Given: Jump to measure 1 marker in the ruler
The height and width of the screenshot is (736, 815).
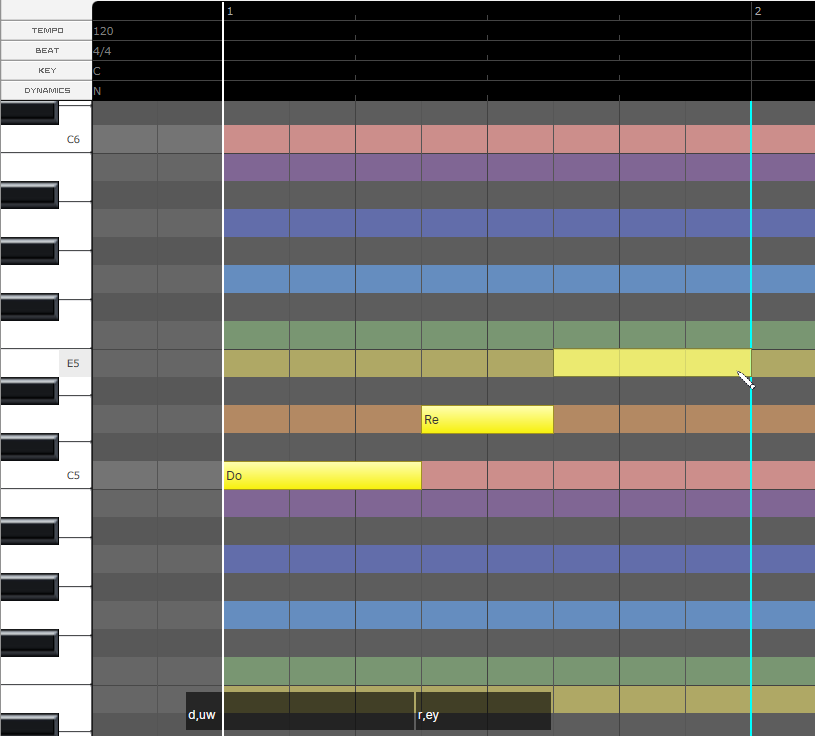Looking at the screenshot, I should 230,11.
